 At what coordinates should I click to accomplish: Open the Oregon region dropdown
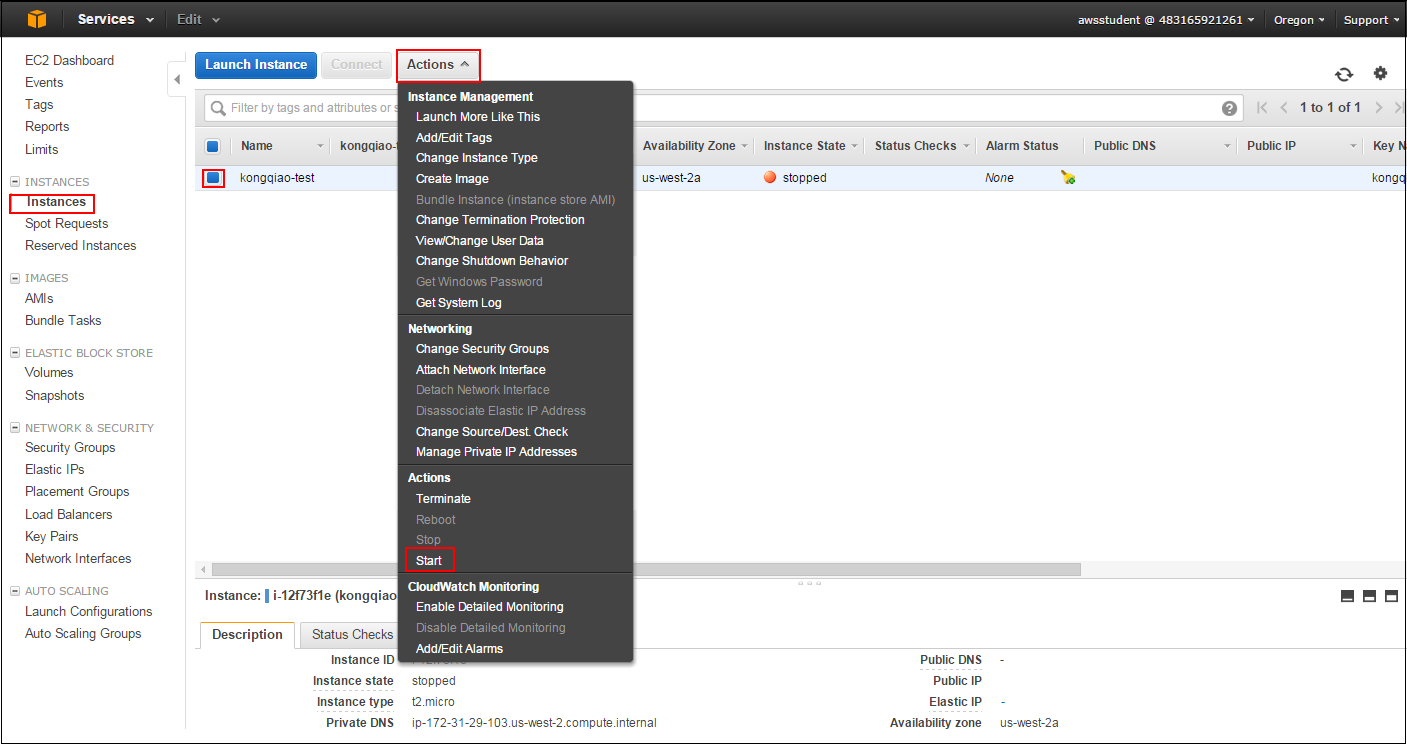point(1299,20)
